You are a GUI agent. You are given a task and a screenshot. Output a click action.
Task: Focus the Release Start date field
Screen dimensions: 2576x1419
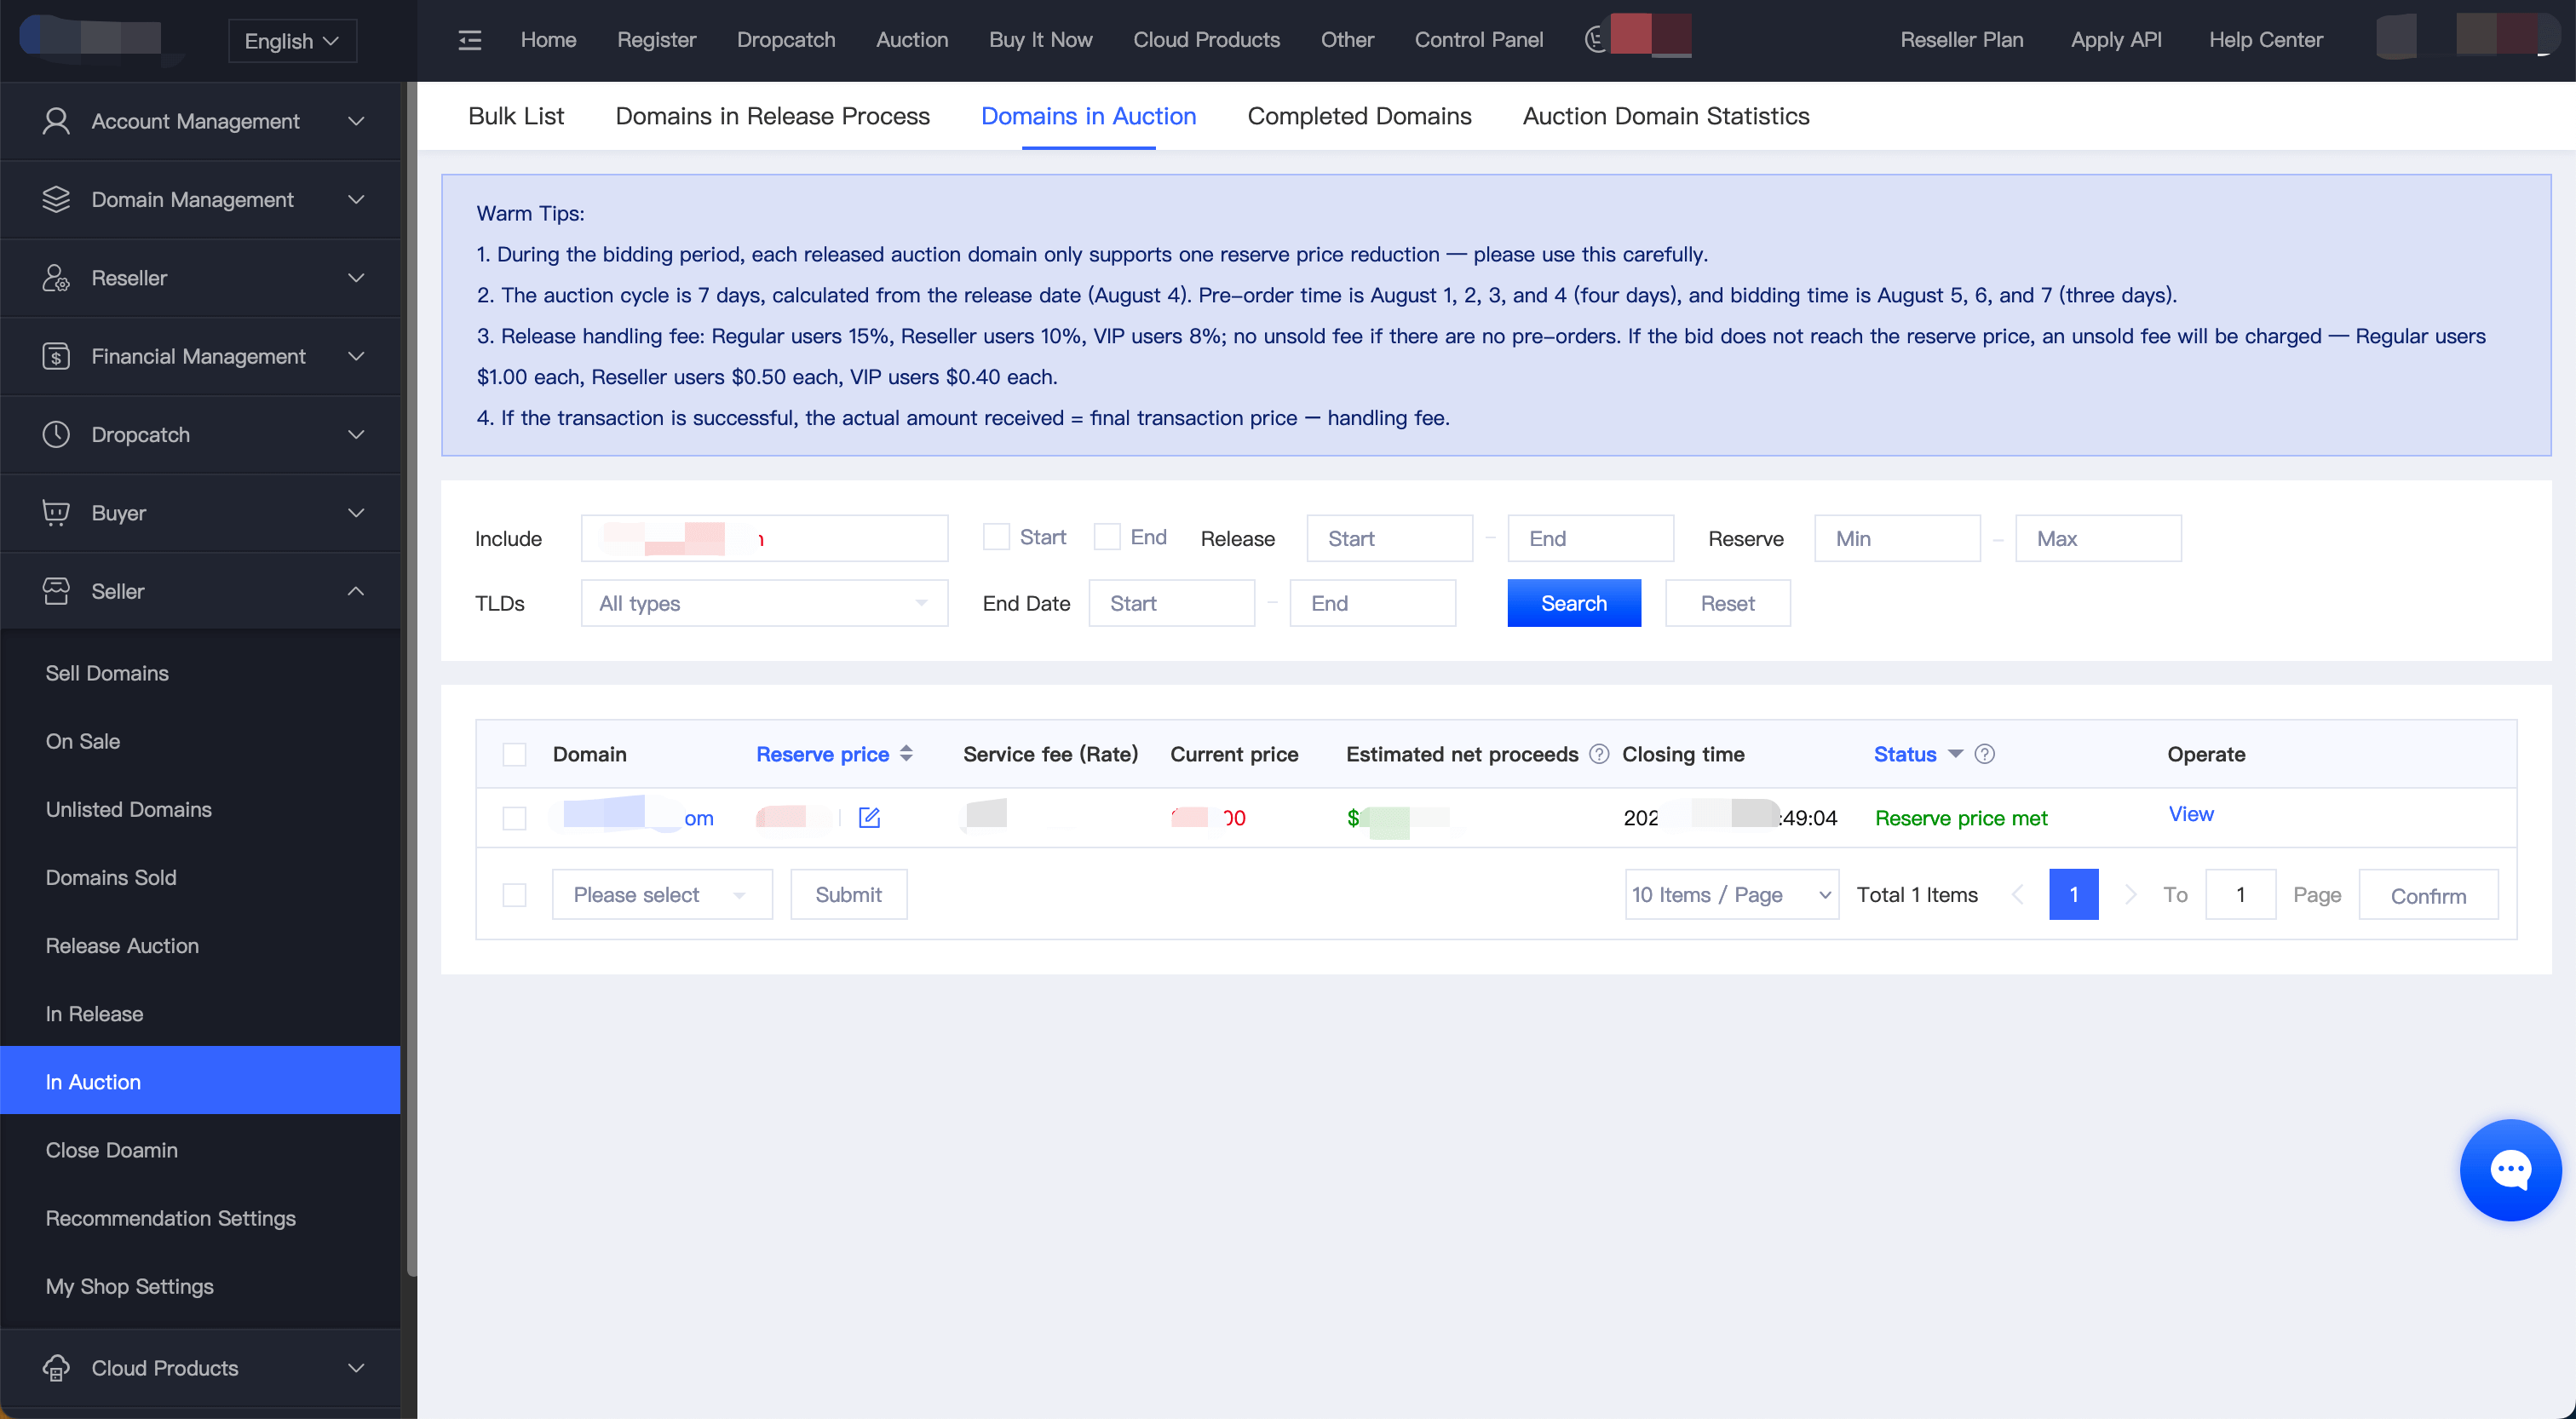(1389, 538)
